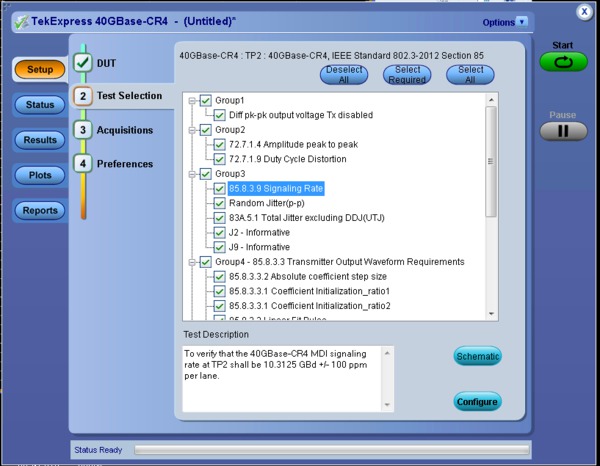Click the DUT step checkmark icon

(82, 63)
